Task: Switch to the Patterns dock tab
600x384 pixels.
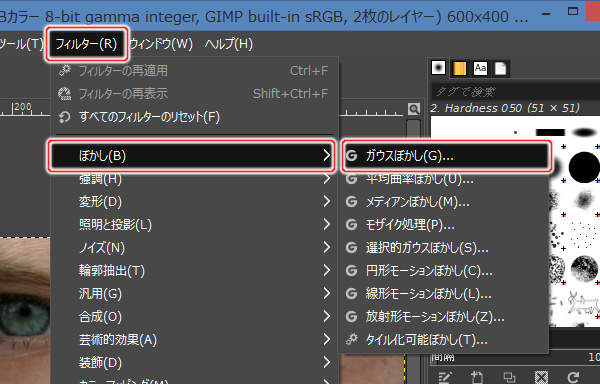Action: tap(459, 68)
